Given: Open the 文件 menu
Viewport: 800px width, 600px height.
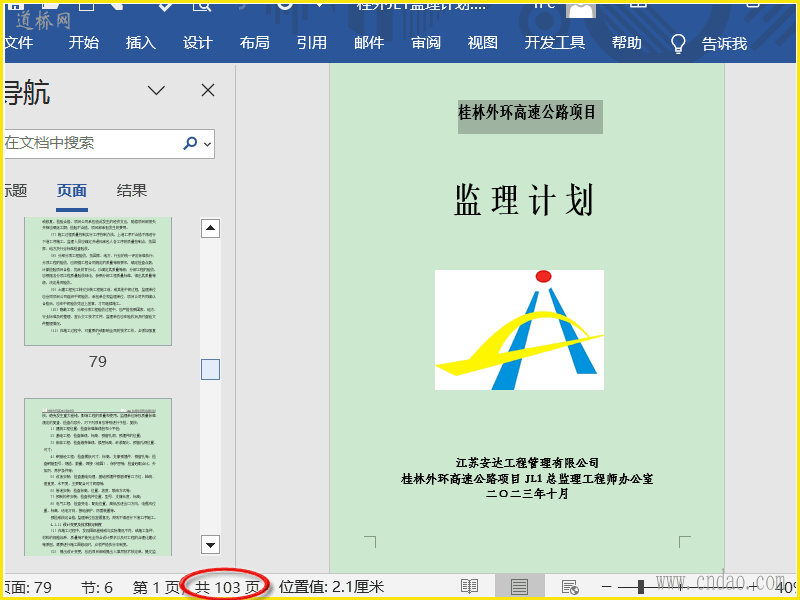Looking at the screenshot, I should [18, 43].
